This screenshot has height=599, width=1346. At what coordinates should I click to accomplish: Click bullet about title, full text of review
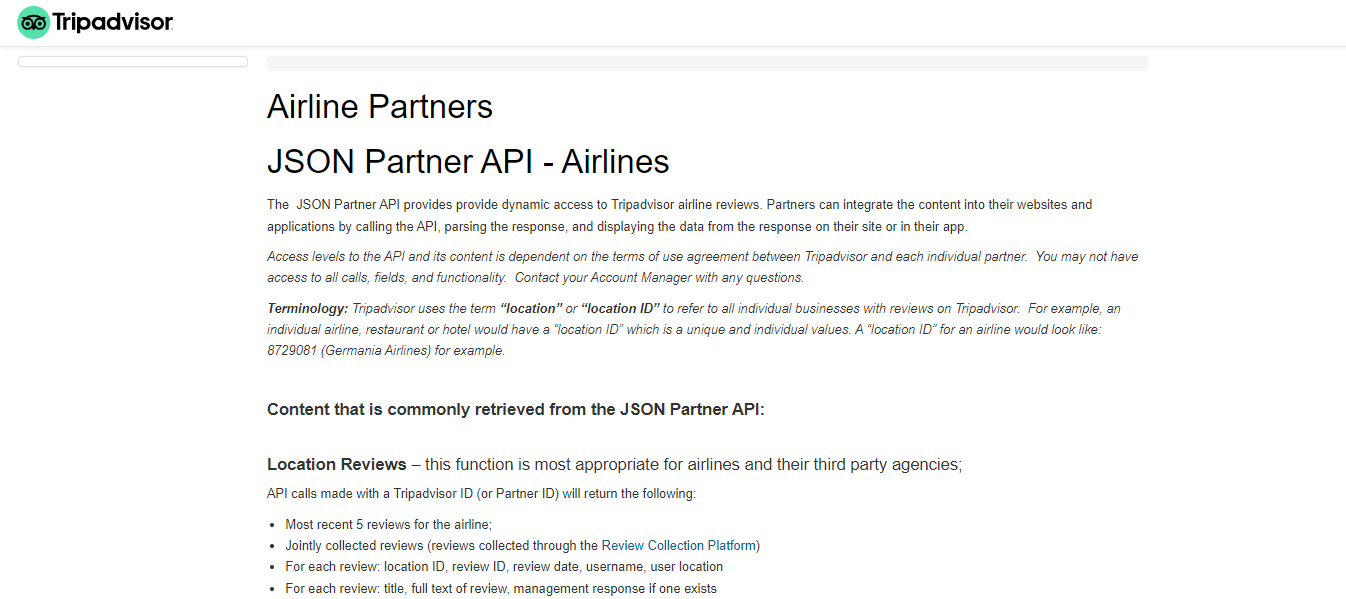(x=501, y=588)
